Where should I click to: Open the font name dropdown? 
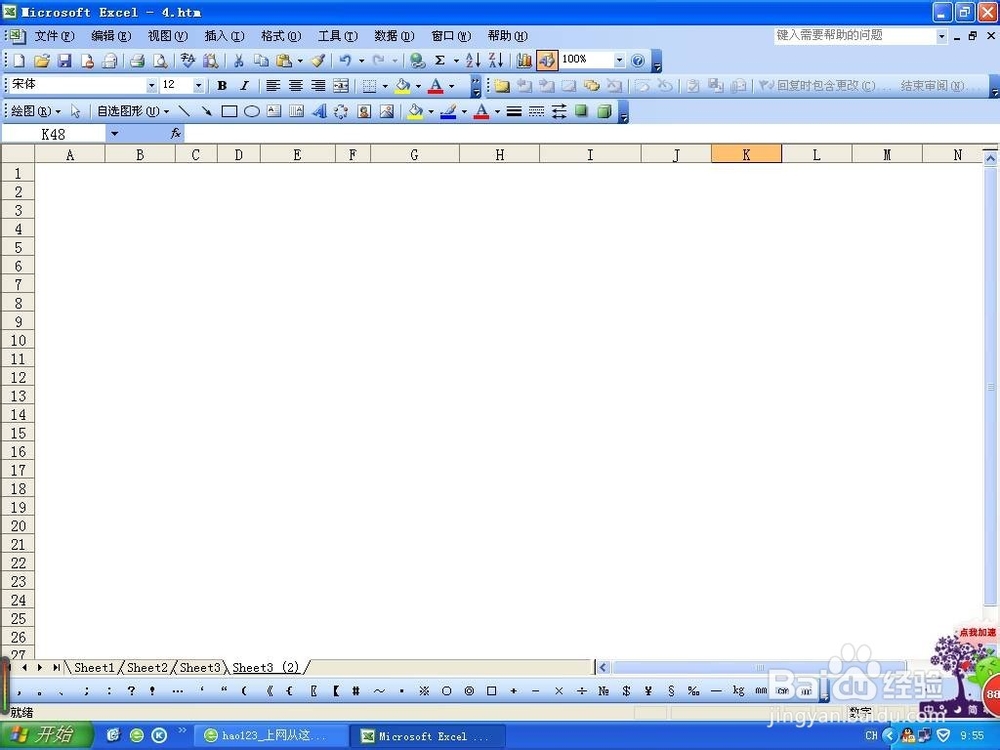151,85
